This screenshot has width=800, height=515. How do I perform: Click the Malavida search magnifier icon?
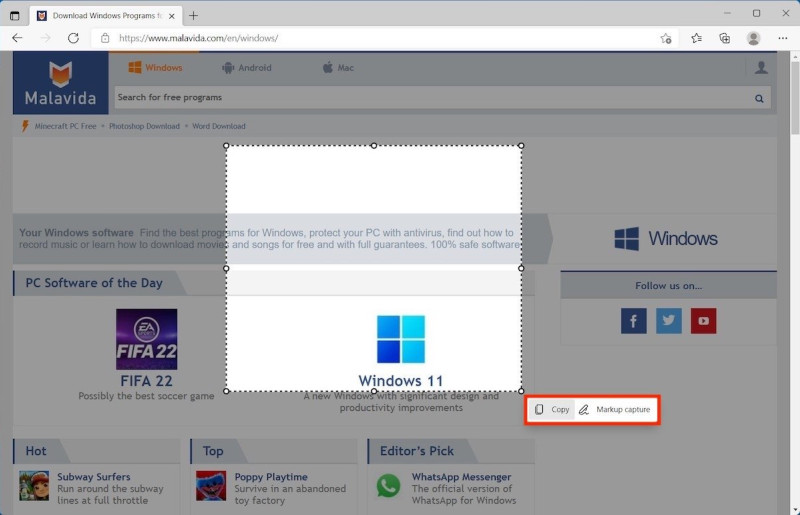click(759, 98)
